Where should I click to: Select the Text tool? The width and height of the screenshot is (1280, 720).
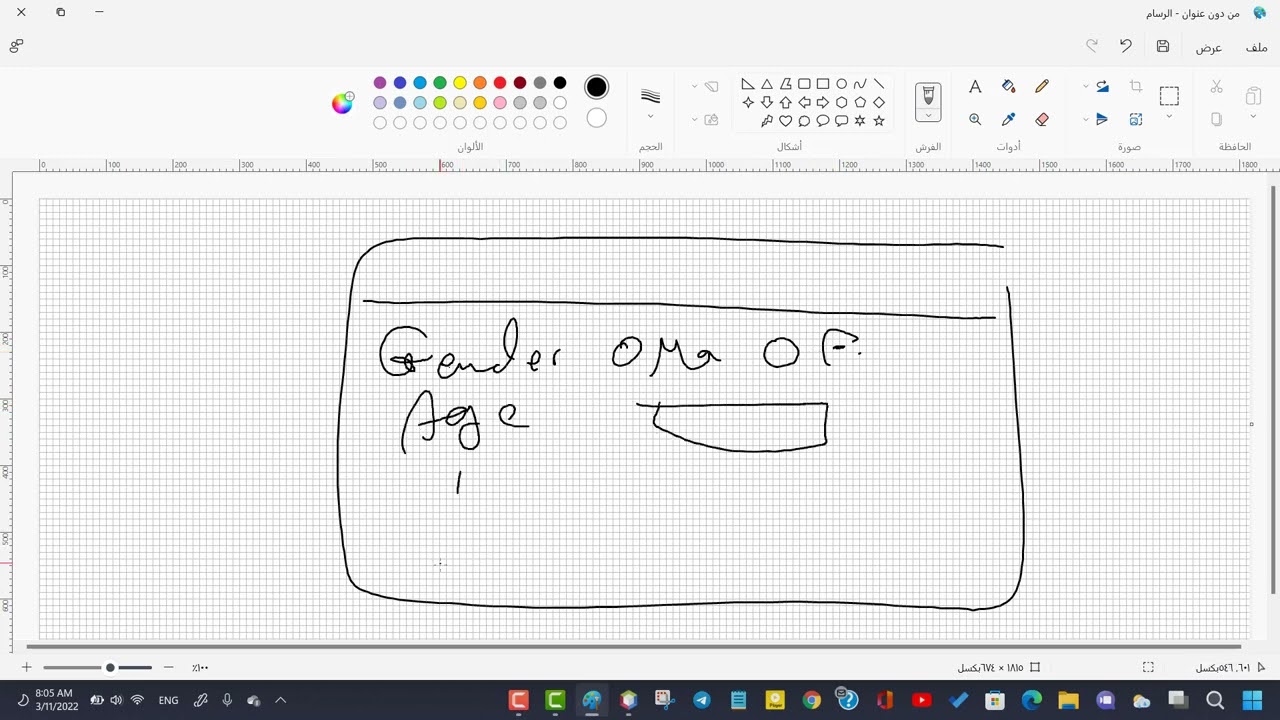pos(975,87)
